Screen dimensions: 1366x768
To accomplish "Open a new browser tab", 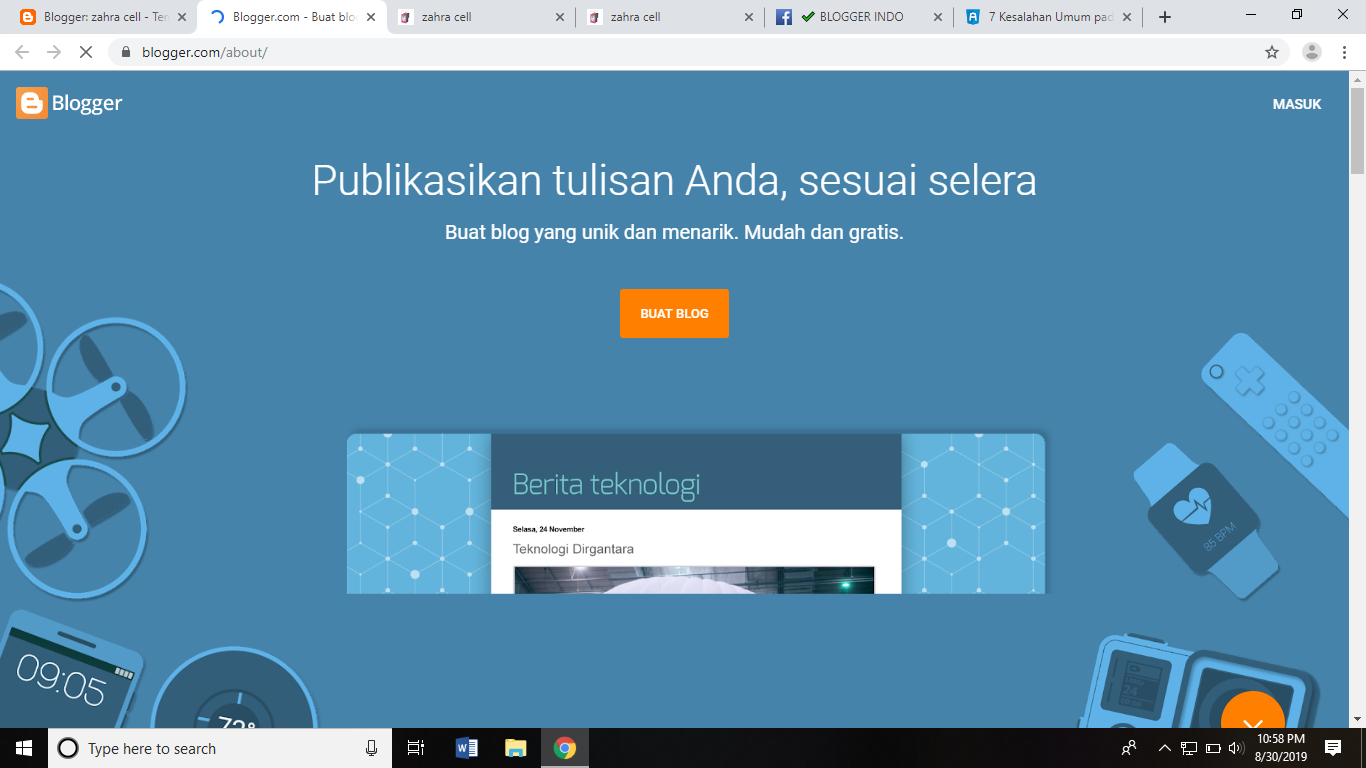I will coord(1164,17).
